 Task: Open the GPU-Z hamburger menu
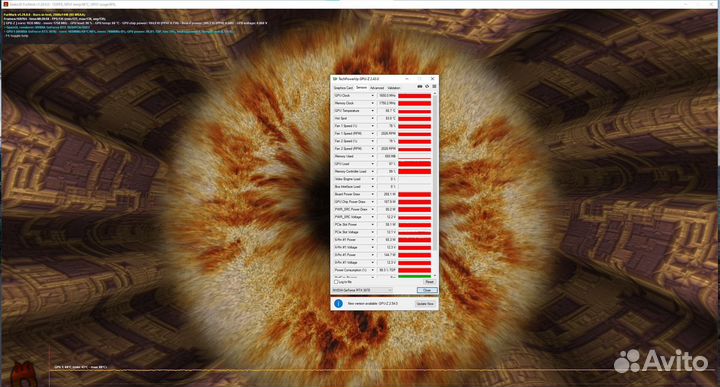pyautogui.click(x=434, y=87)
